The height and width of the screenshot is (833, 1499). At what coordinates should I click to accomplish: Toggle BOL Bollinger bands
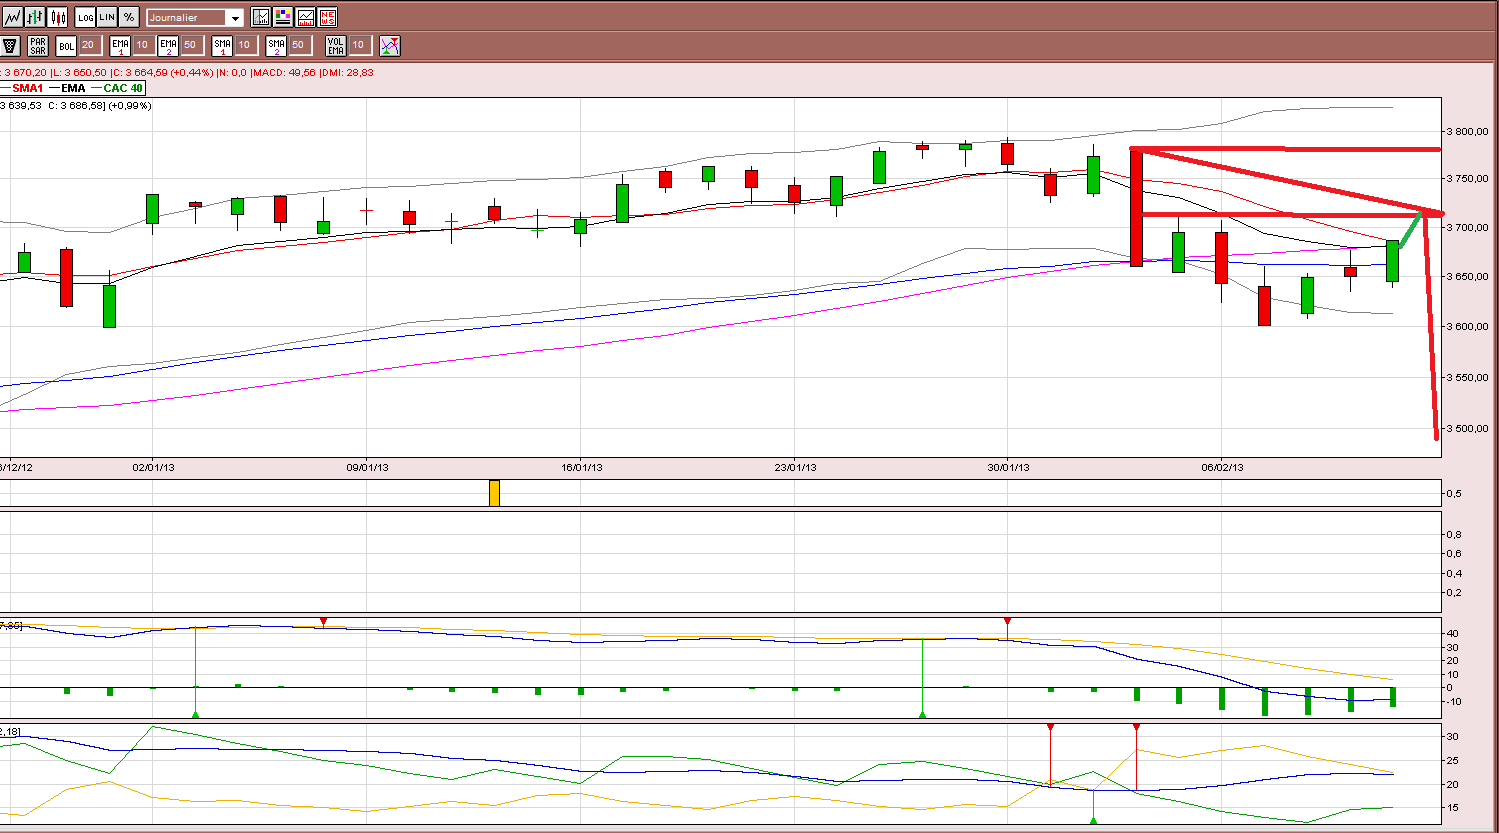point(66,45)
